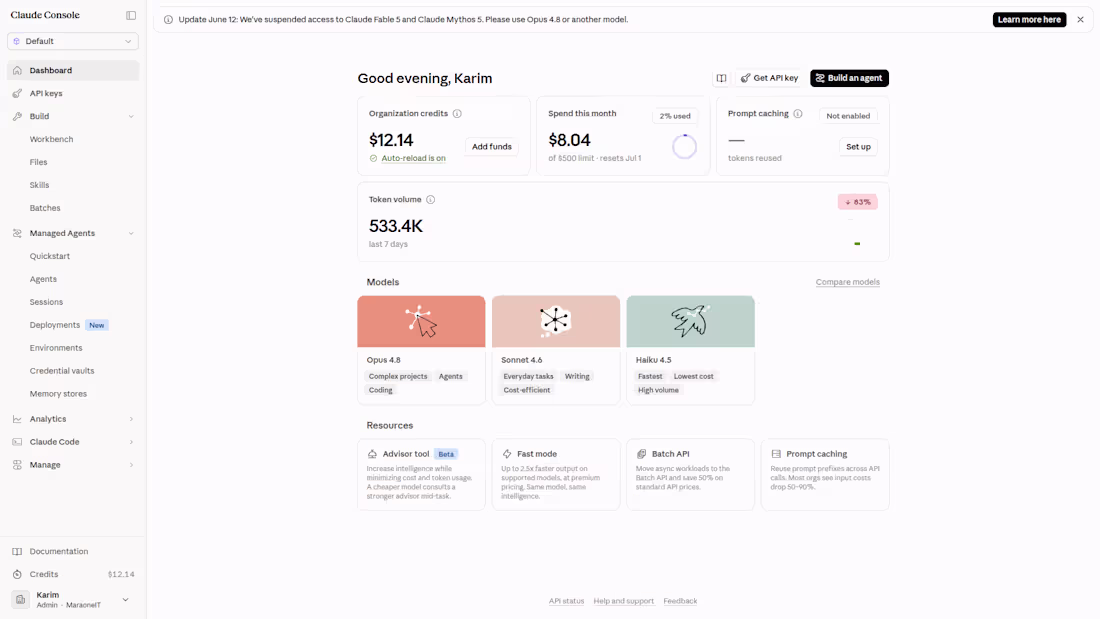1100x619 pixels.
Task: Open the Sonnet 4.6 model card image
Action: tap(556, 321)
